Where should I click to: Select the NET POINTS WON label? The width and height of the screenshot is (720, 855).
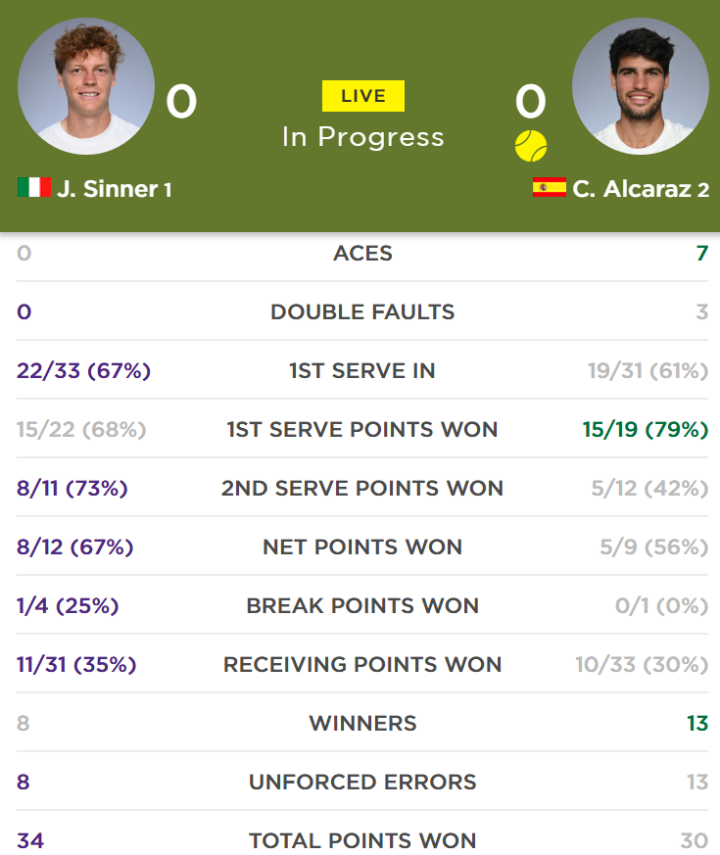(x=363, y=547)
